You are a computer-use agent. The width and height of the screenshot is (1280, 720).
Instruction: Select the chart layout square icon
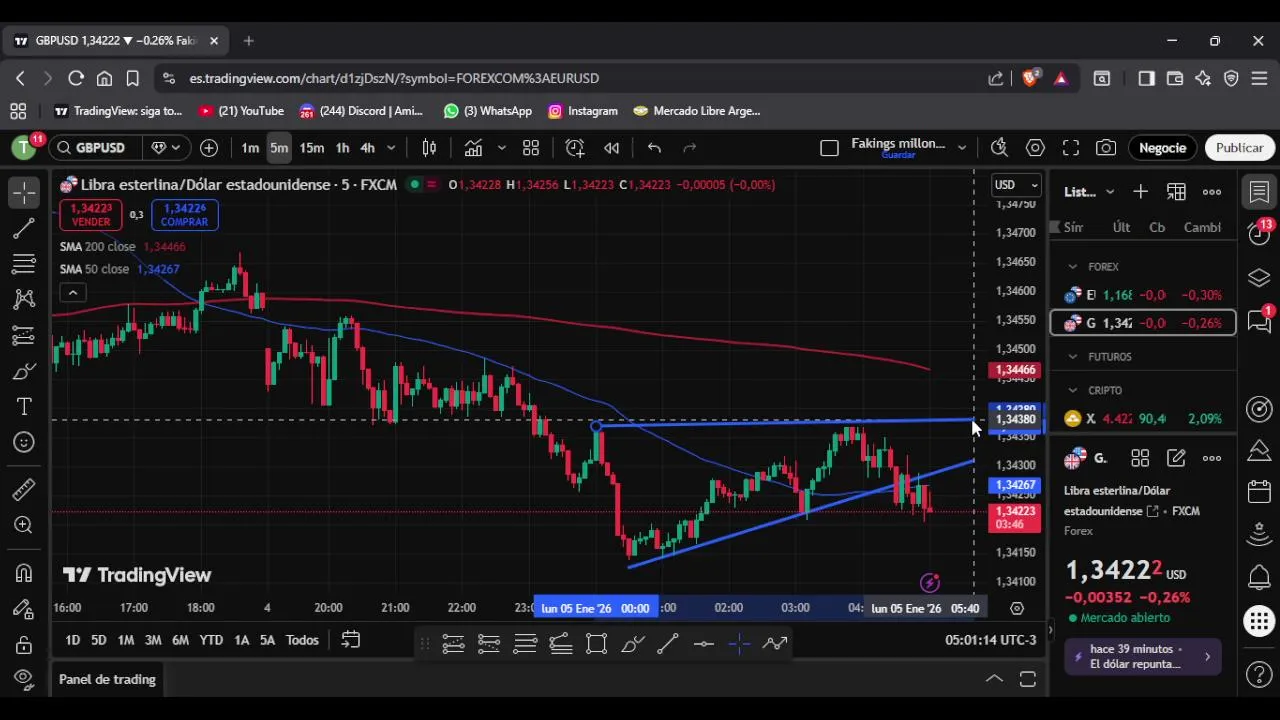coord(829,148)
